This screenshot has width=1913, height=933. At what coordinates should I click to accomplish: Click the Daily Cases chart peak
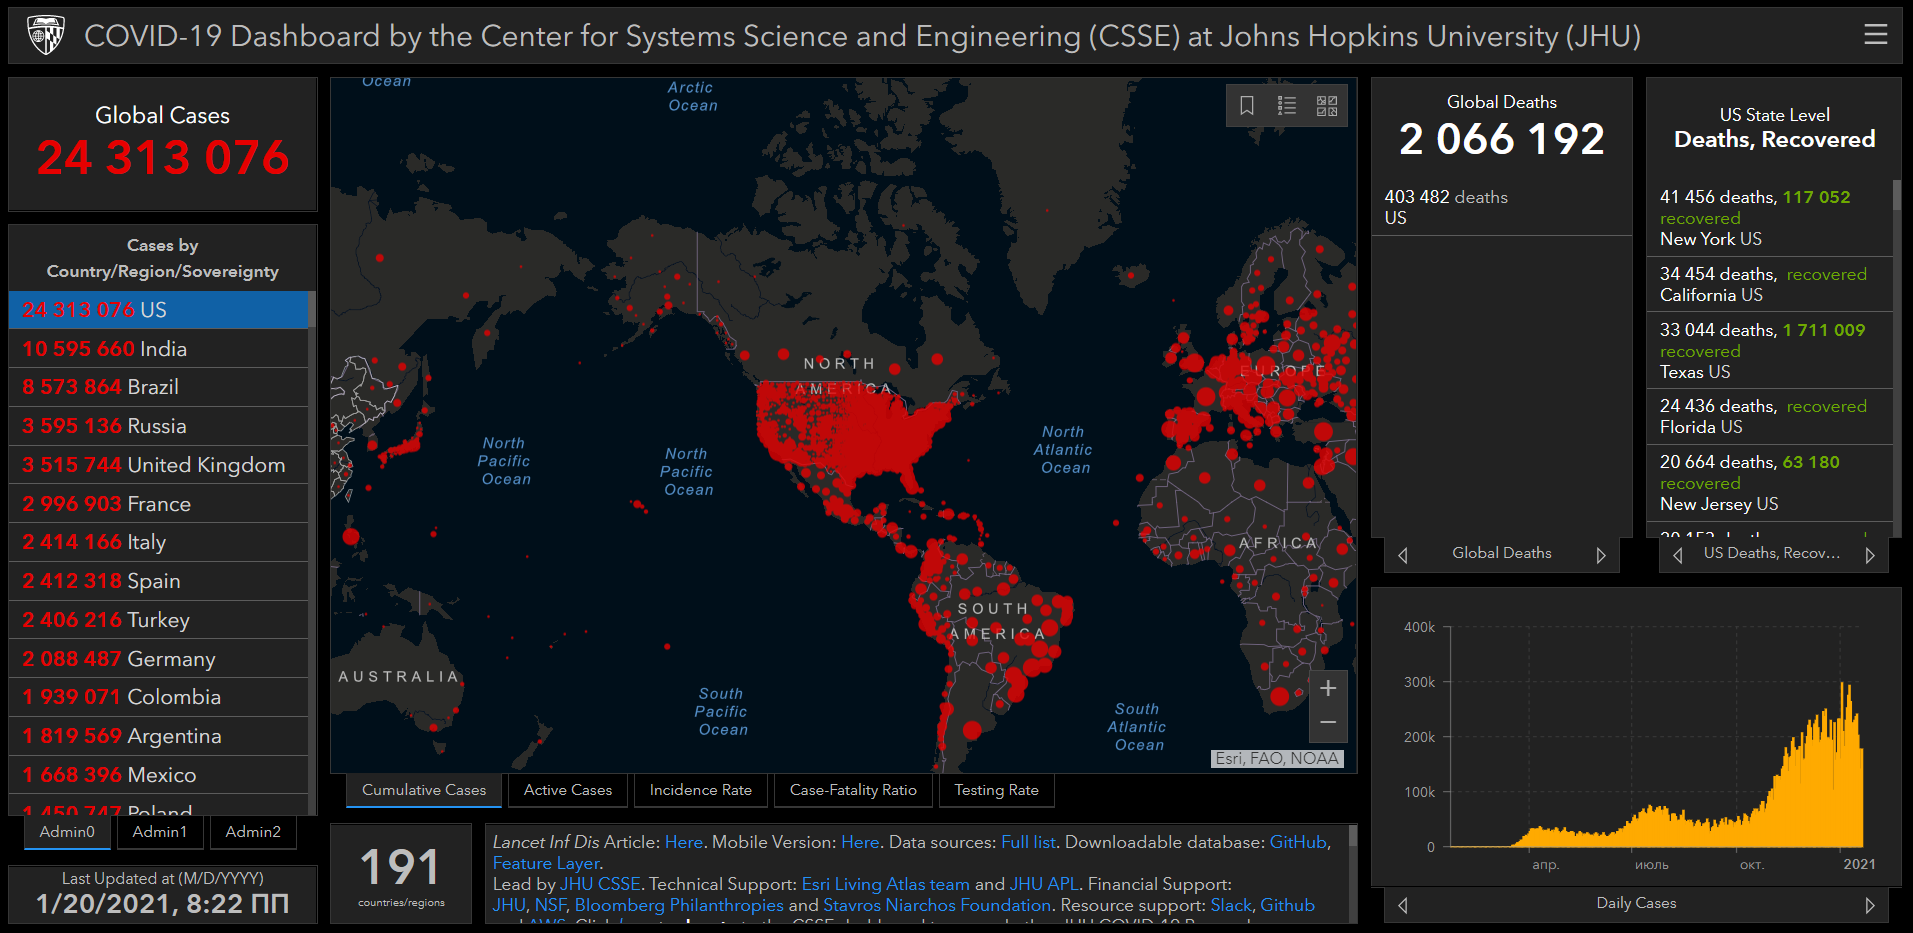point(1843,686)
